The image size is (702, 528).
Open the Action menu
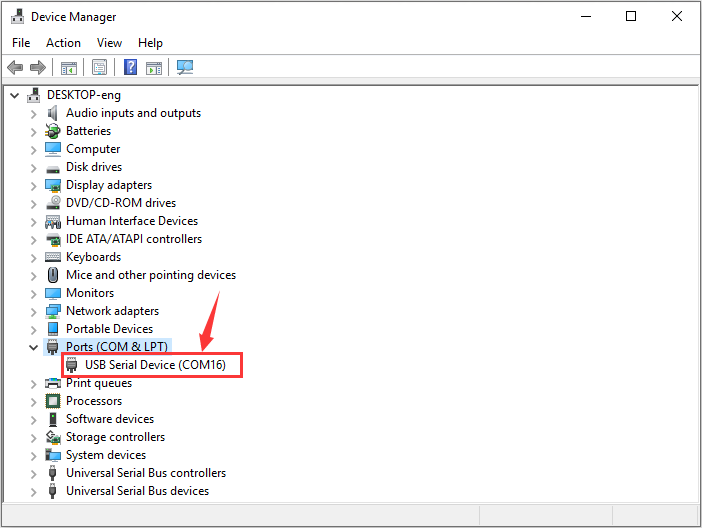pos(63,43)
